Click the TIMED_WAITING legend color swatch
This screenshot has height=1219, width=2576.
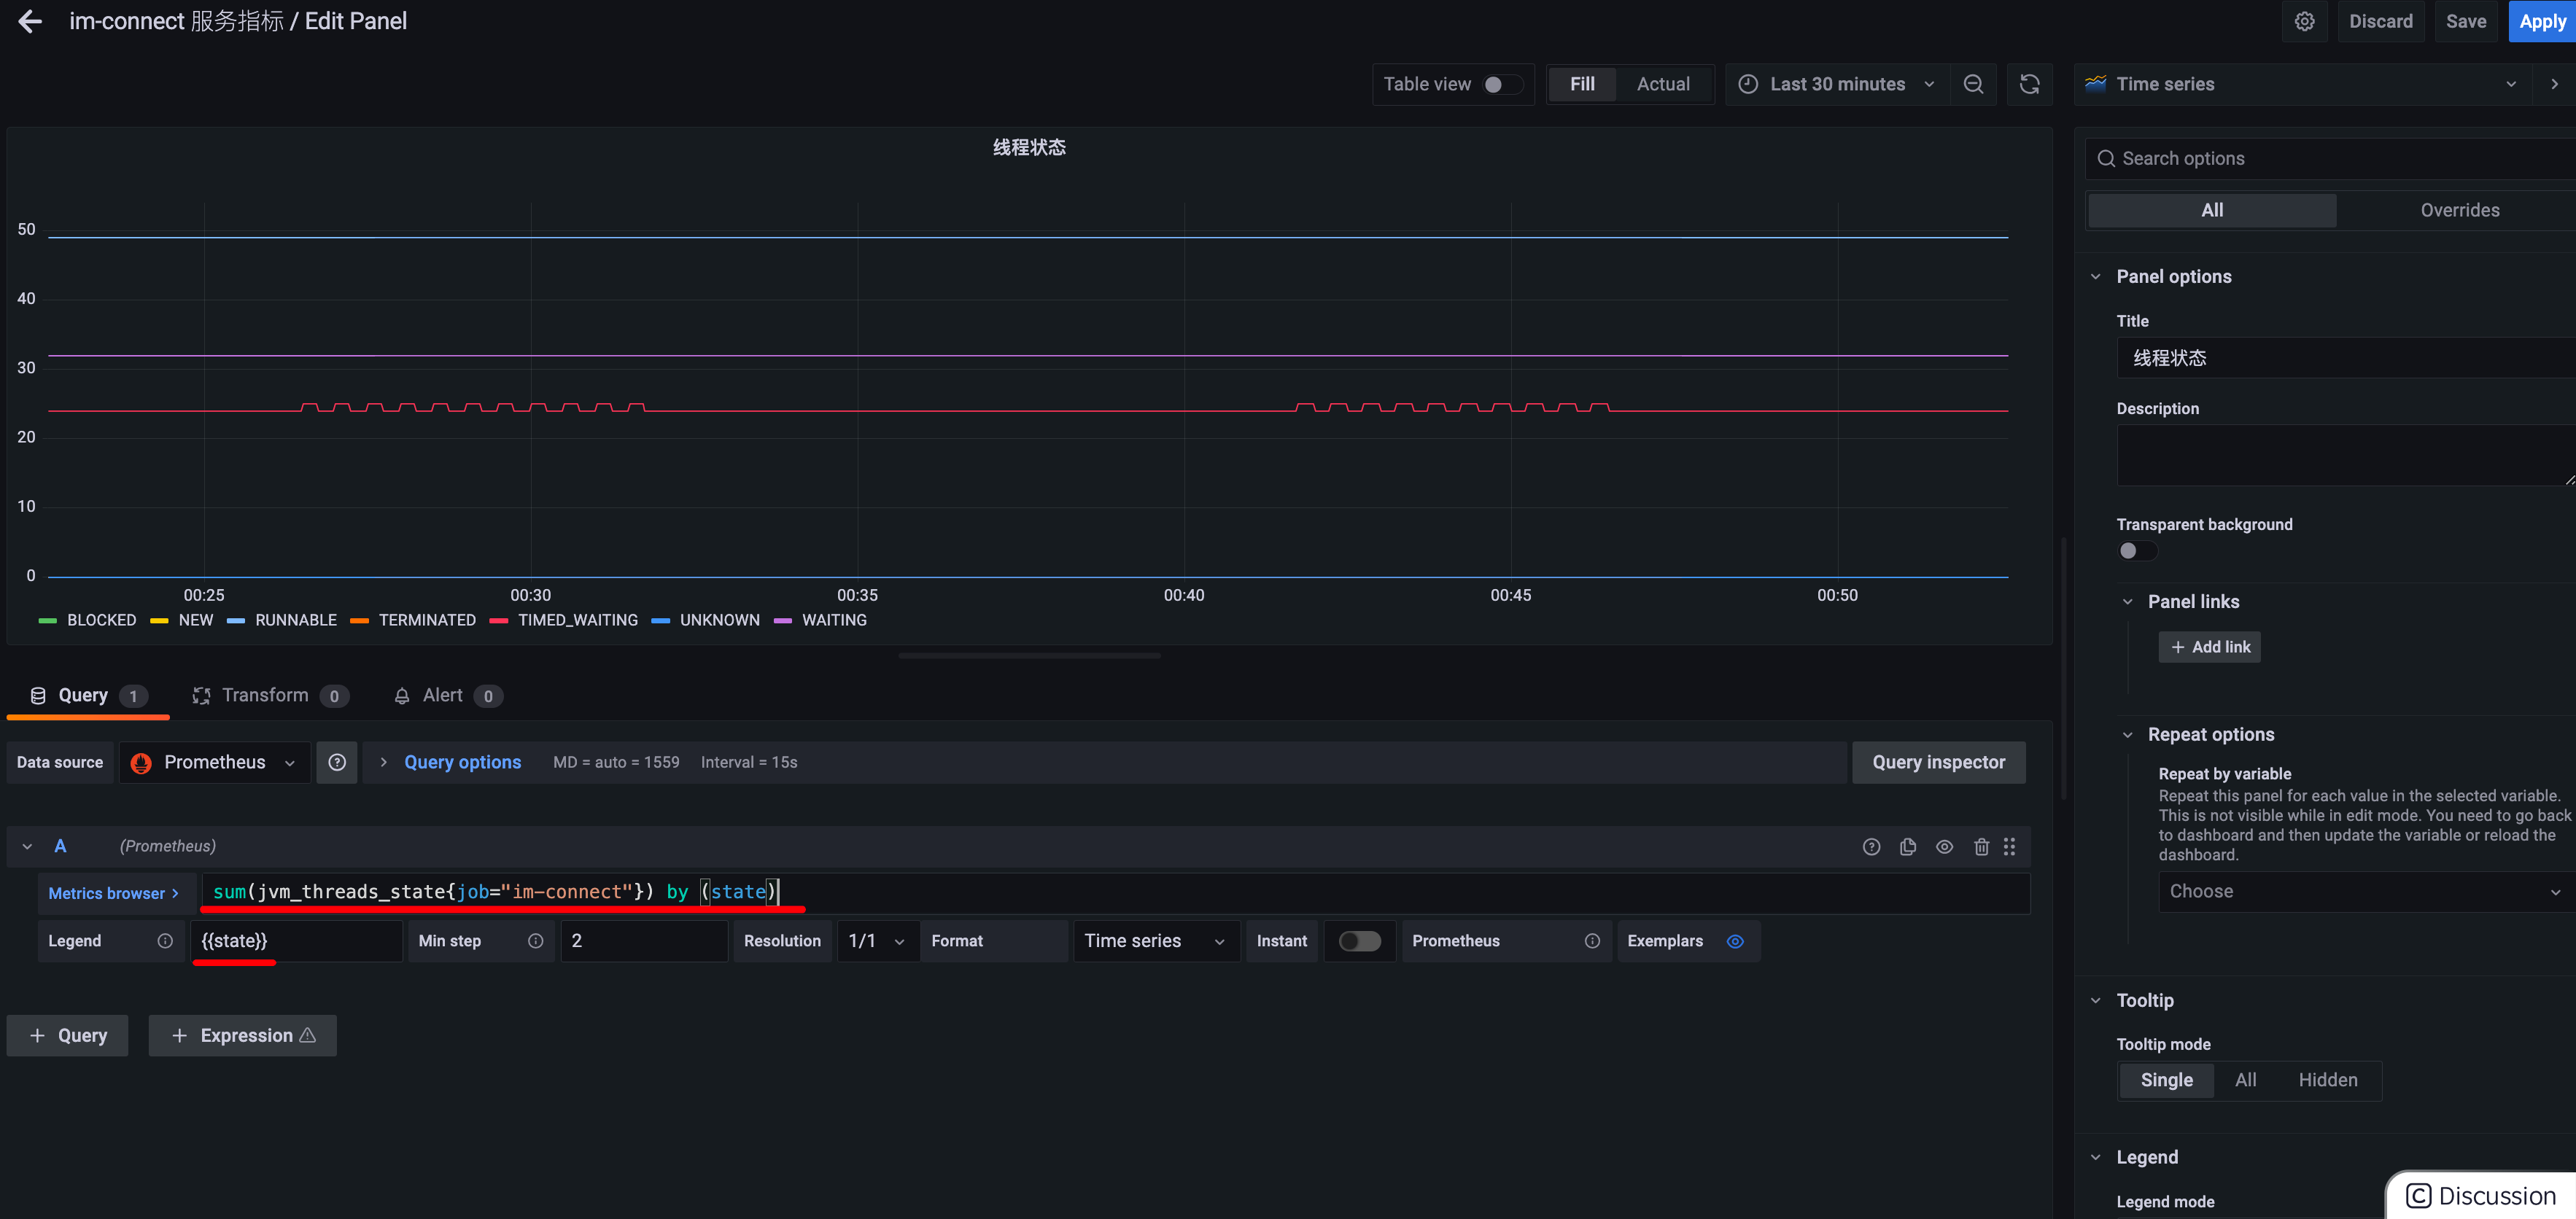498,620
